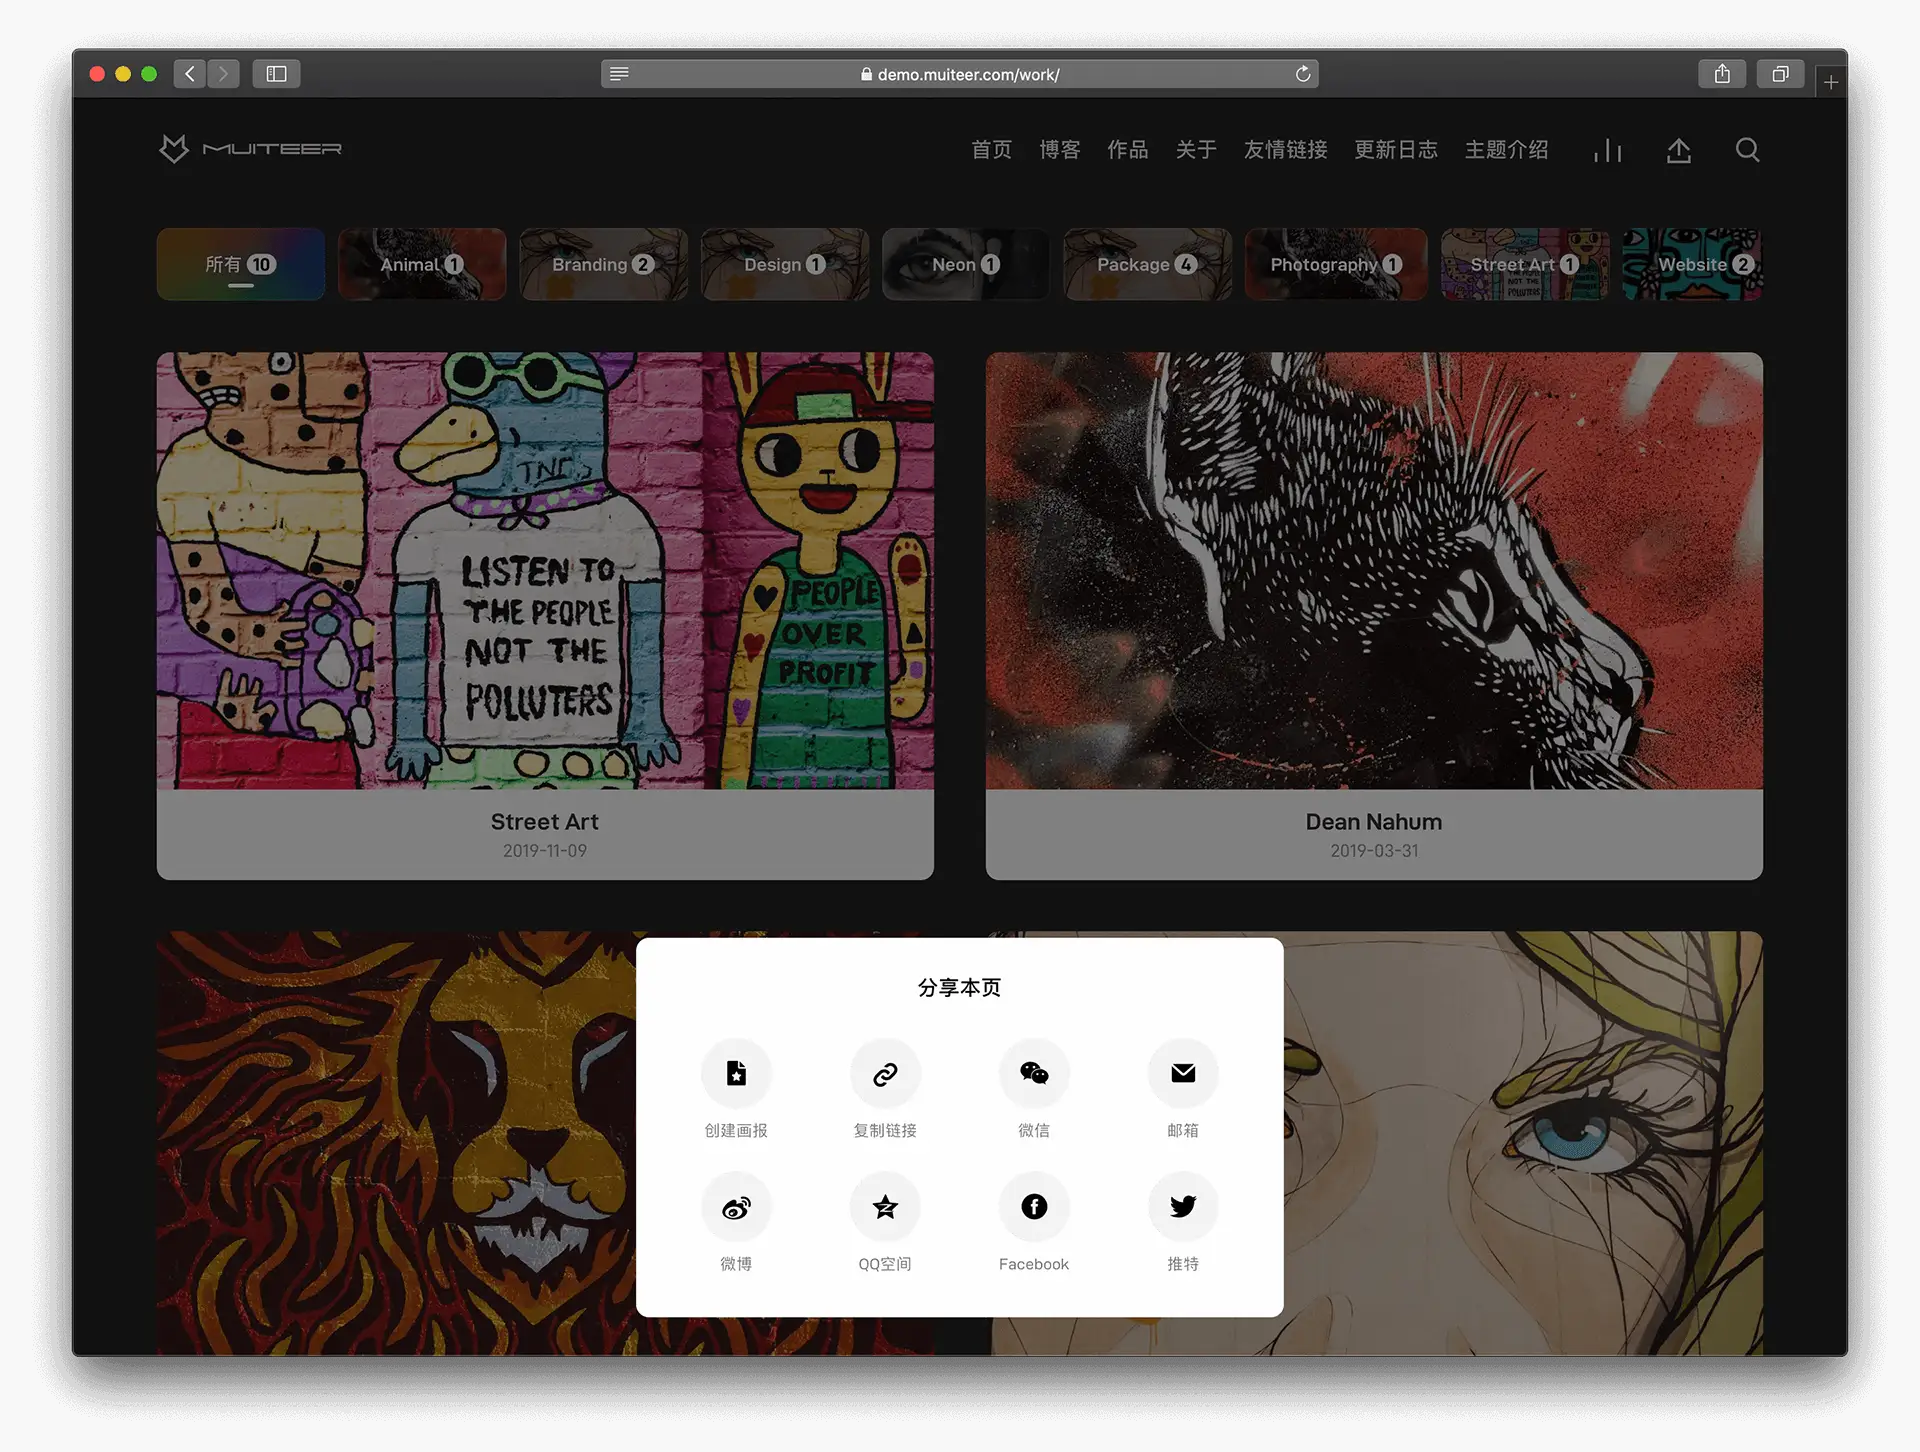
Task: Click the demo.muiteer.com/work/ address field
Action: coord(960,74)
